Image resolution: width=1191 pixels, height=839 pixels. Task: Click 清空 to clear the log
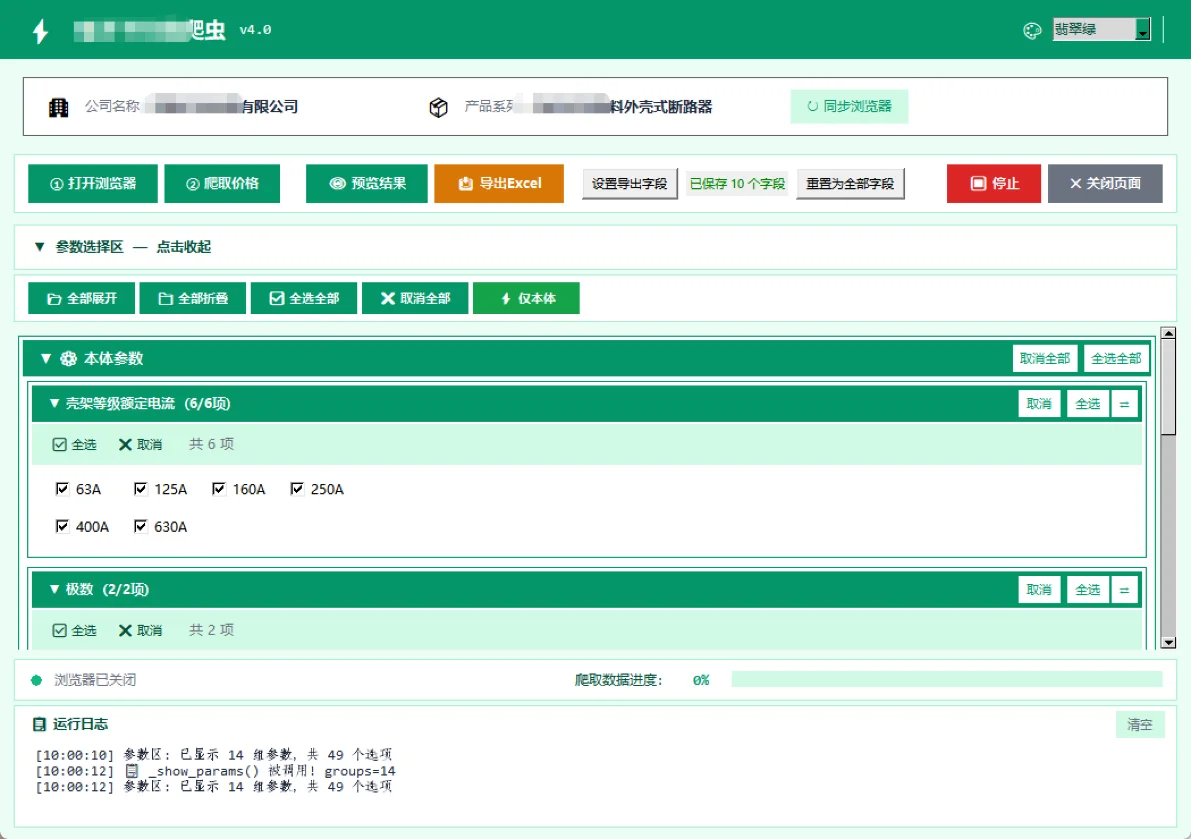point(1140,725)
